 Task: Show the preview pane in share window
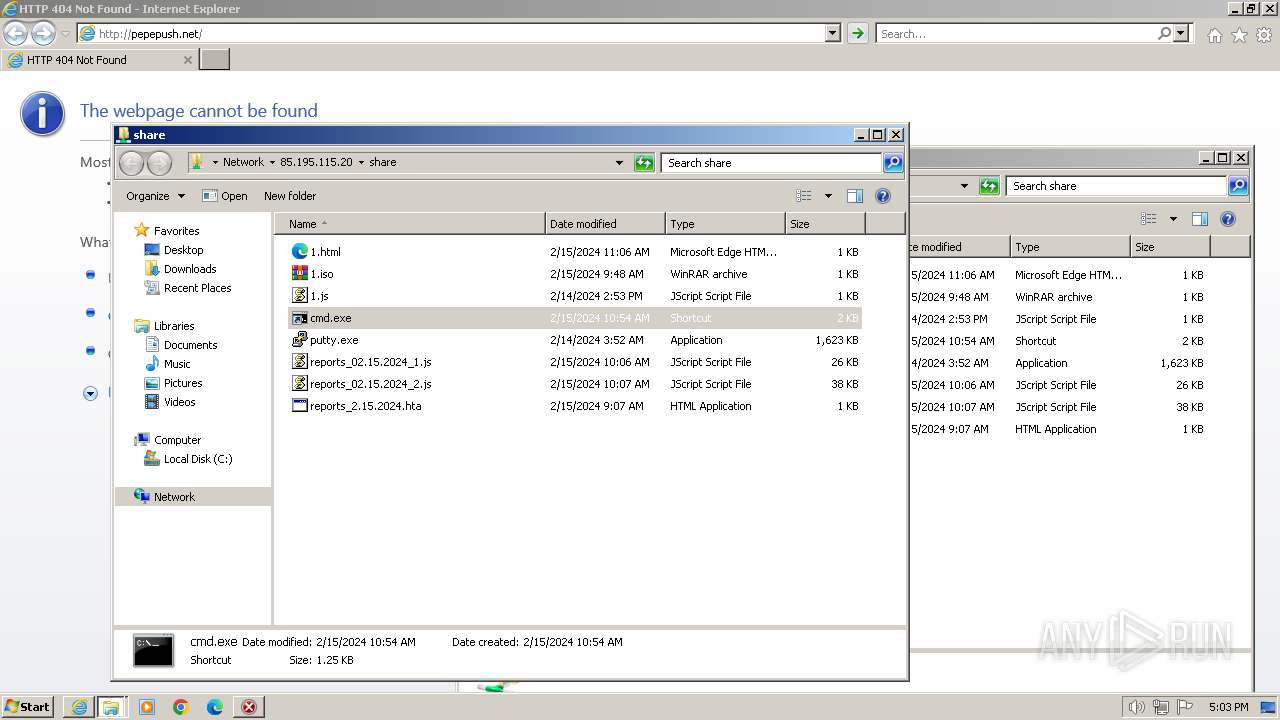click(854, 196)
